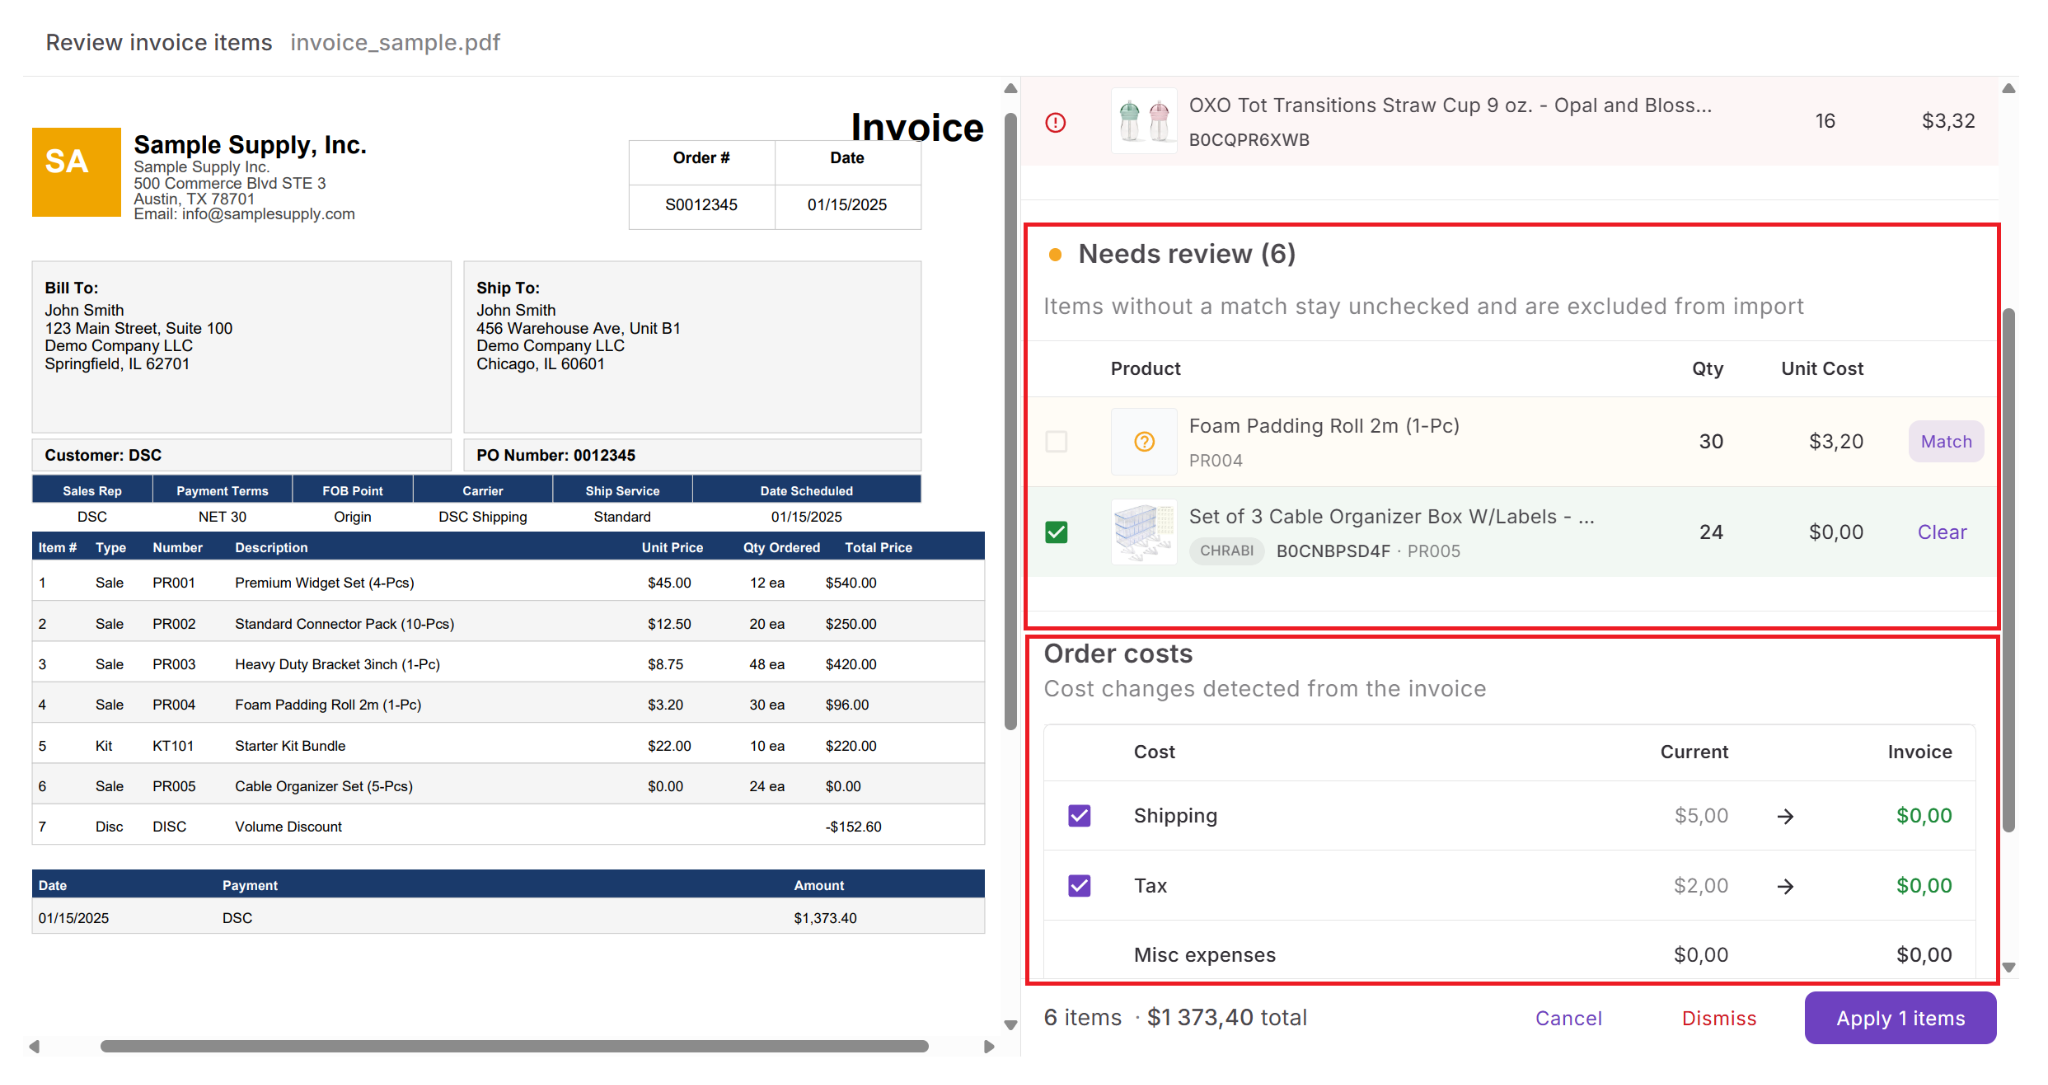Click the 6 items · $1 373,40 total summary
Viewport: 2048px width, 1085px height.
click(x=1175, y=1018)
